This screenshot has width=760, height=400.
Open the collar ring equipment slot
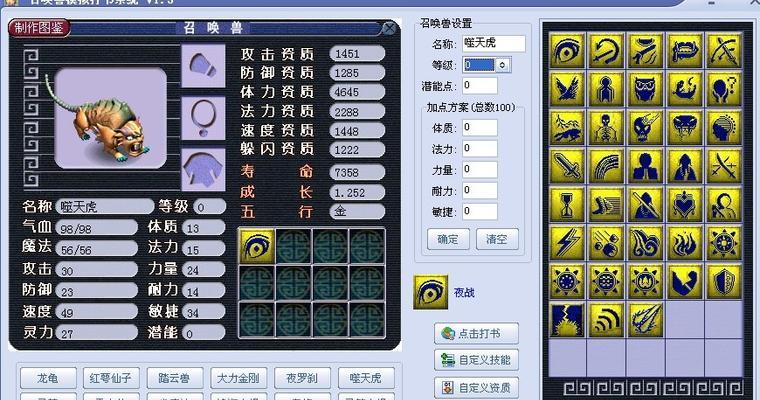[203, 118]
